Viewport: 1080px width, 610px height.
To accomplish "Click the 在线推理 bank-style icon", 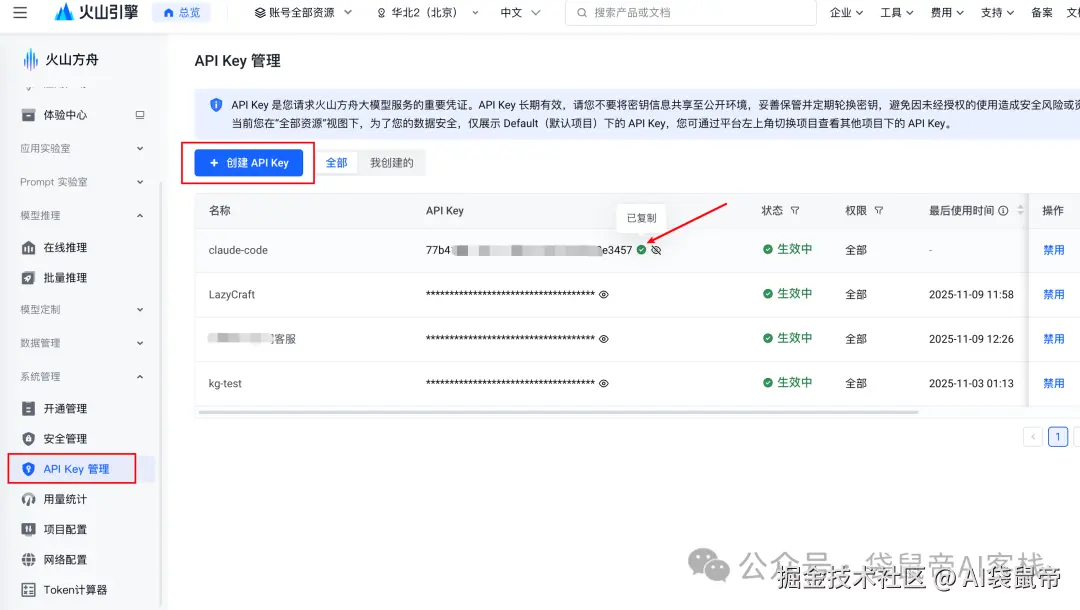I will [28, 247].
